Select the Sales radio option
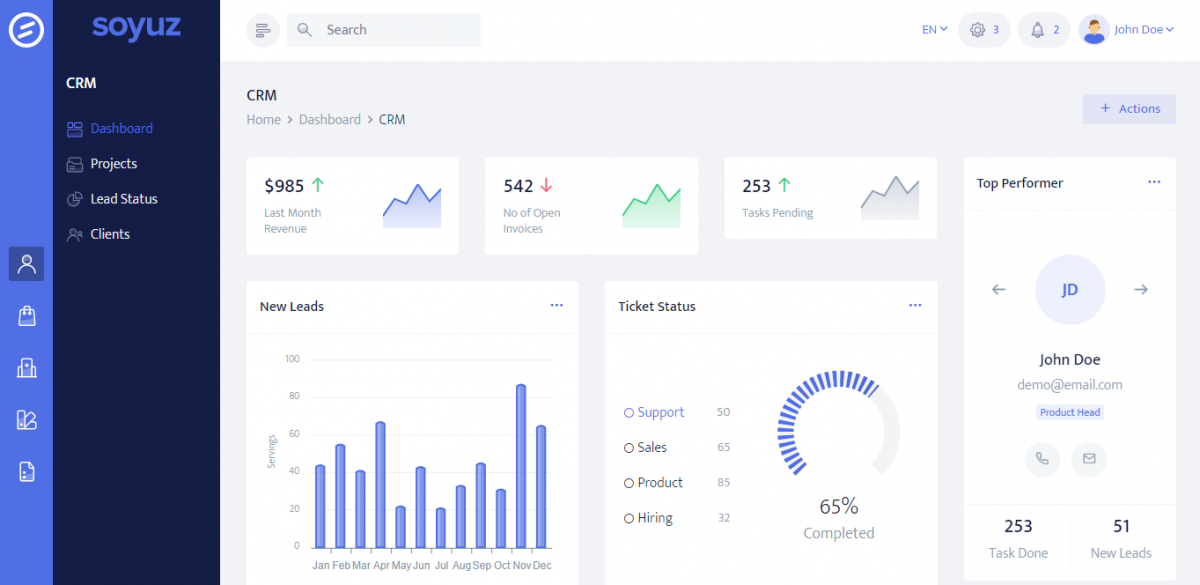This screenshot has height=585, width=1200. tap(629, 448)
